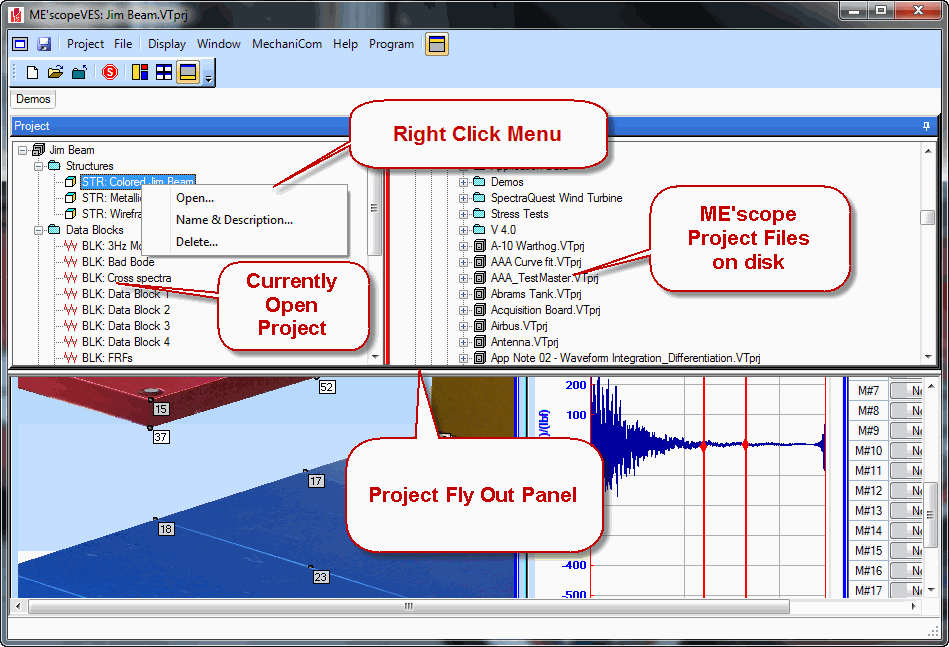949x647 pixels.
Task: Pin the Project panel with the pushpin icon
Action: [x=926, y=126]
